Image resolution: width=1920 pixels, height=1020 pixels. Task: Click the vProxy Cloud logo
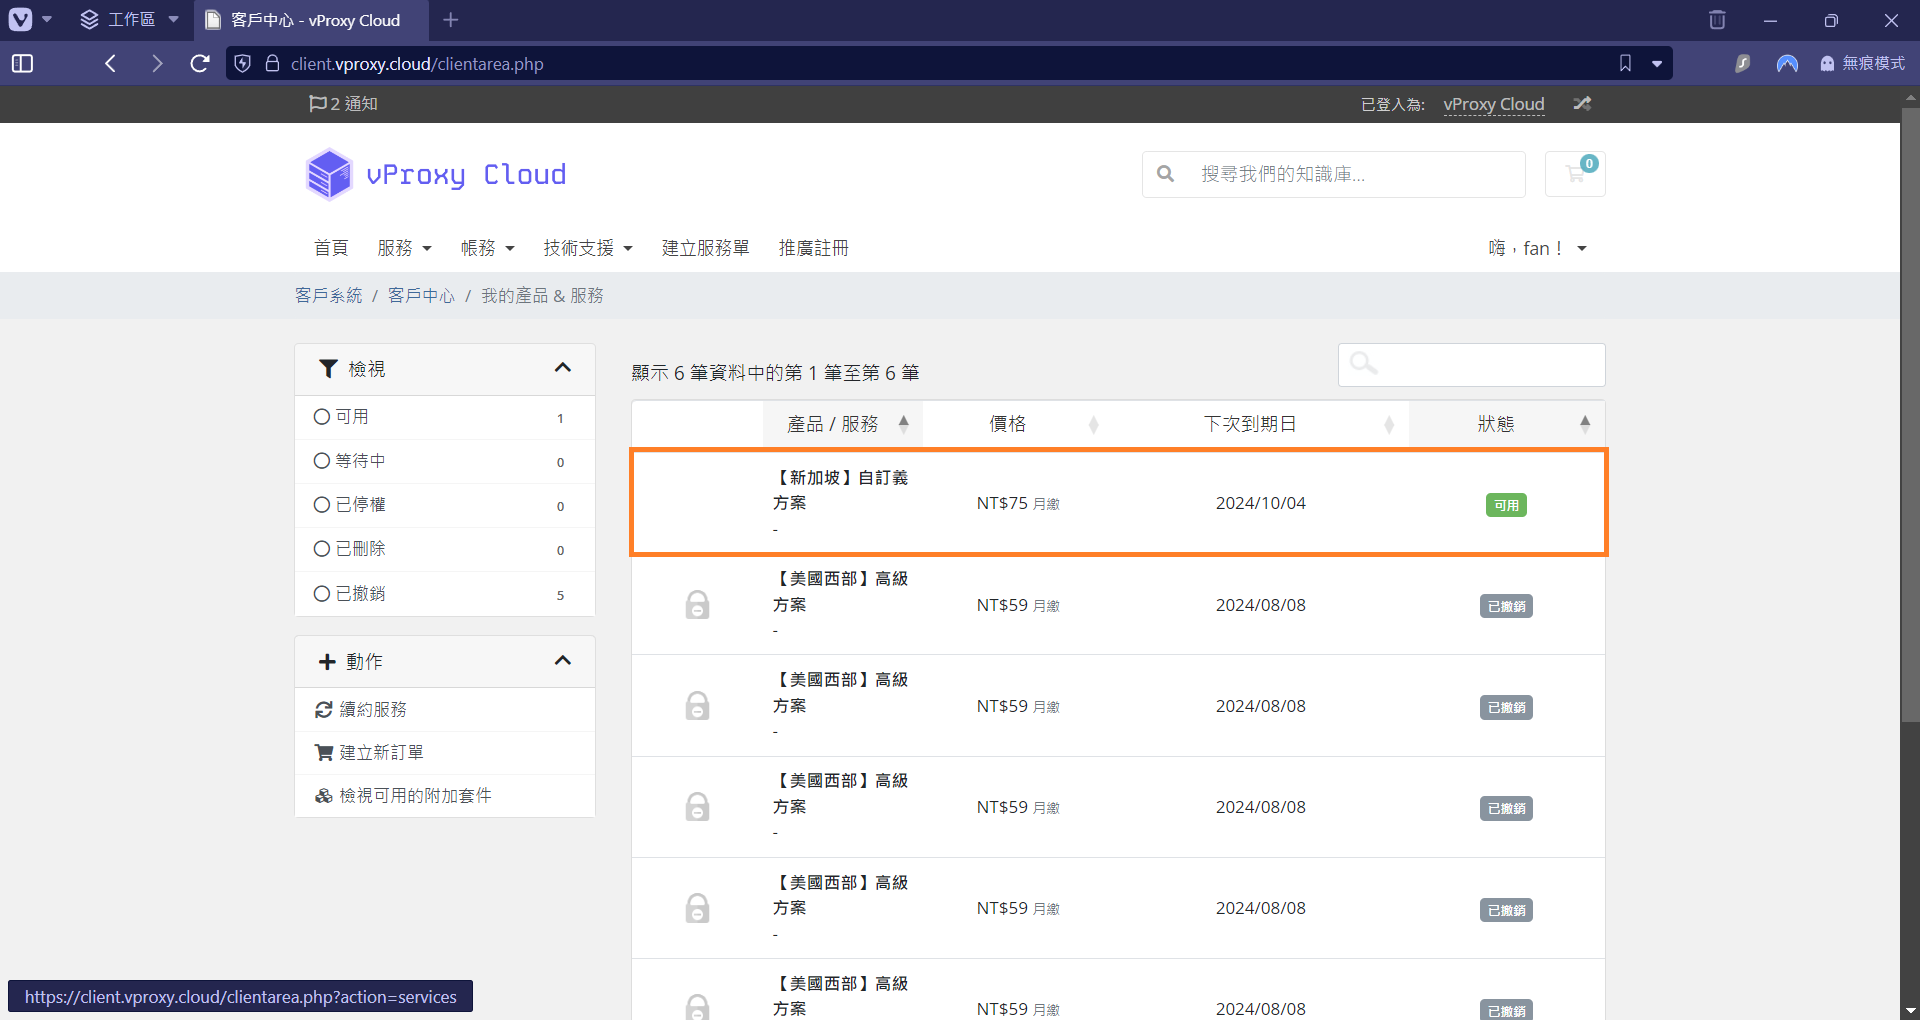point(436,174)
